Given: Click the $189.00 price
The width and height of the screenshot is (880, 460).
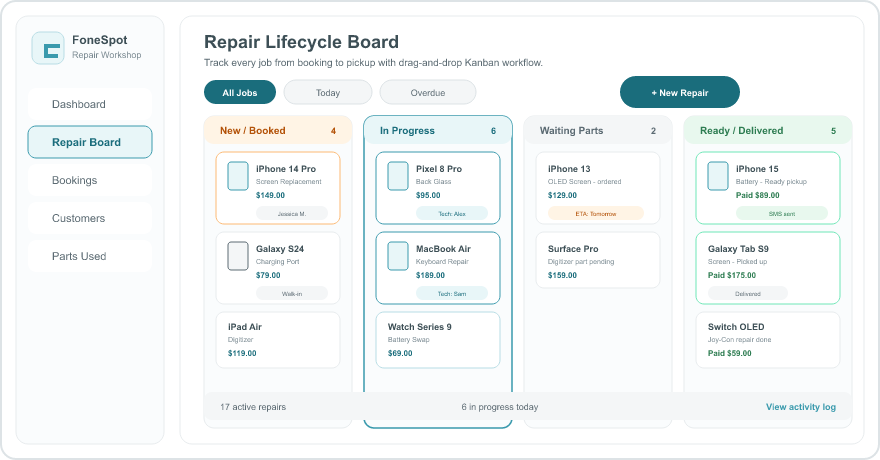Looking at the screenshot, I should (430, 275).
